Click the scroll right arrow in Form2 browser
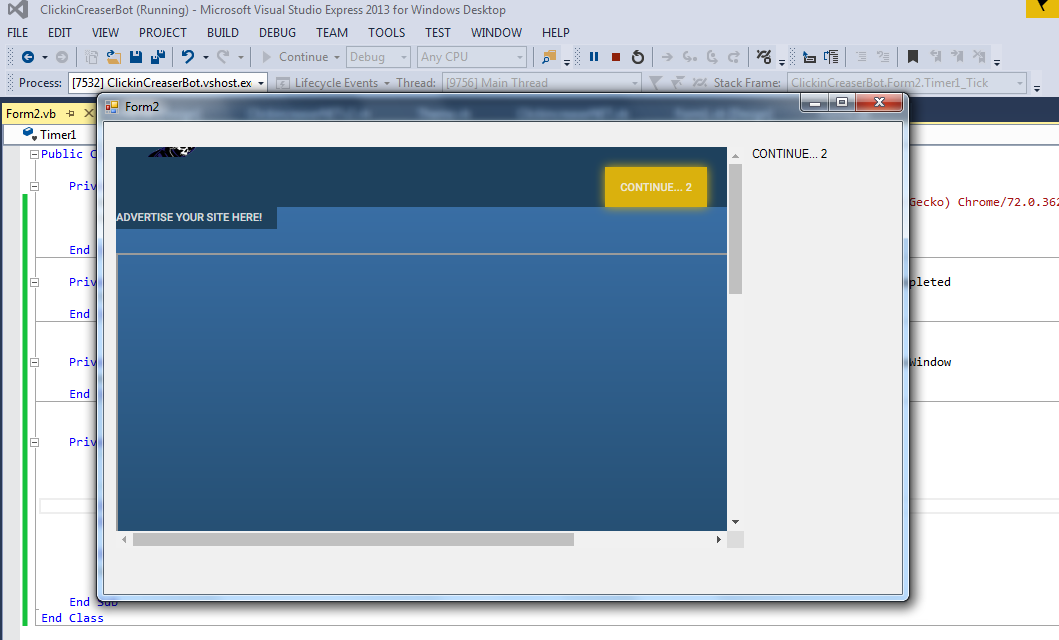Screen dimensions: 1059x640 [x=719, y=539]
